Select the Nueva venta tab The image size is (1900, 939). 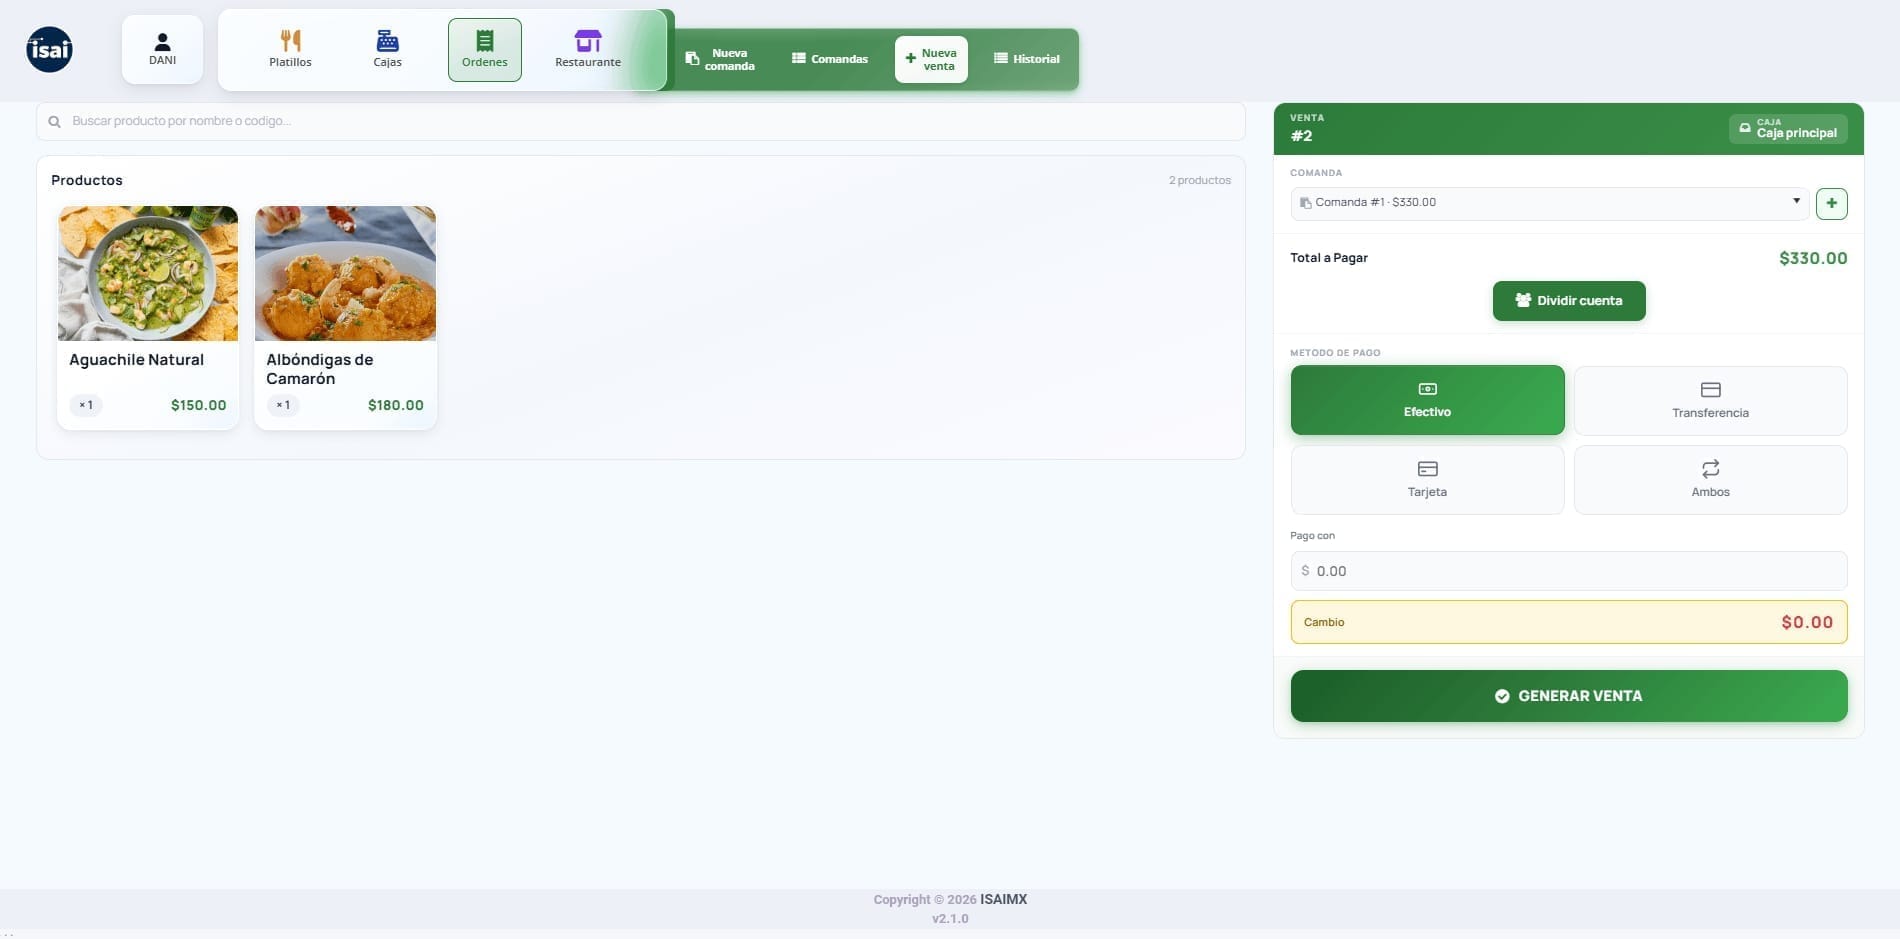[x=931, y=59]
